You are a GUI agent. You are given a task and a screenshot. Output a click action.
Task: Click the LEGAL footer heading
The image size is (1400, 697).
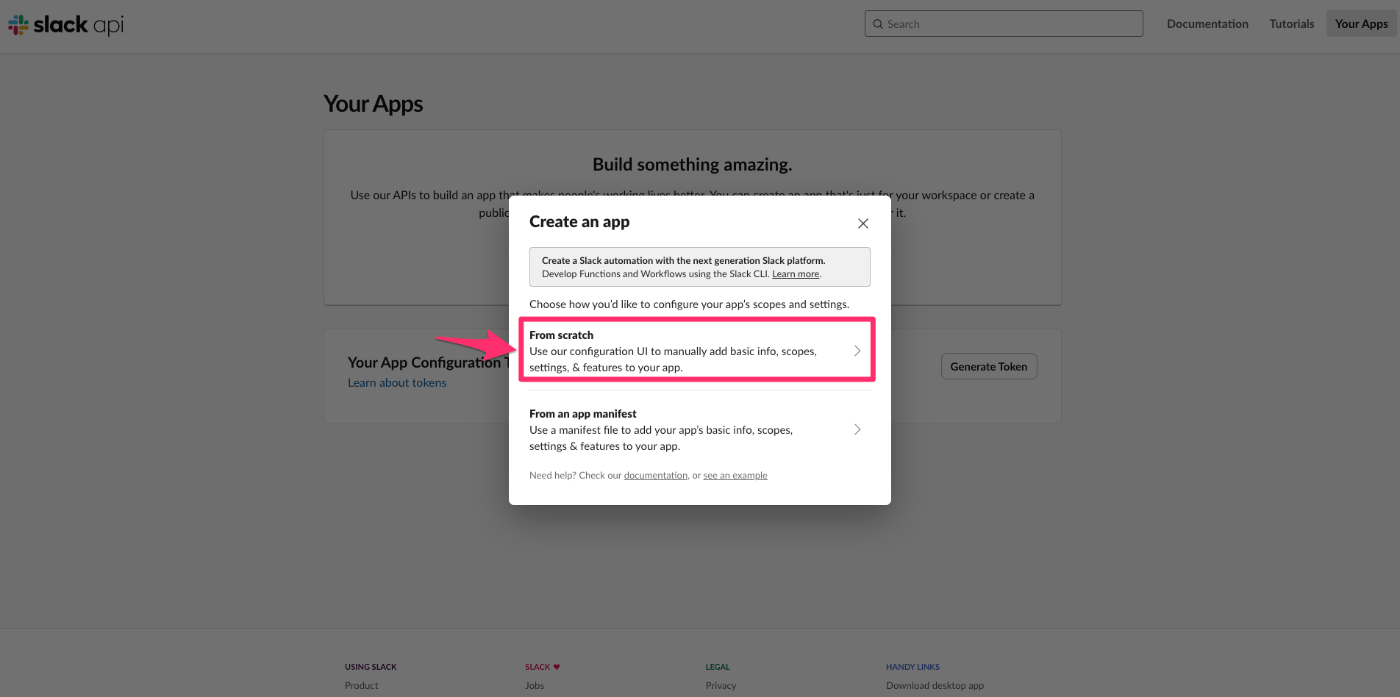tap(717, 667)
